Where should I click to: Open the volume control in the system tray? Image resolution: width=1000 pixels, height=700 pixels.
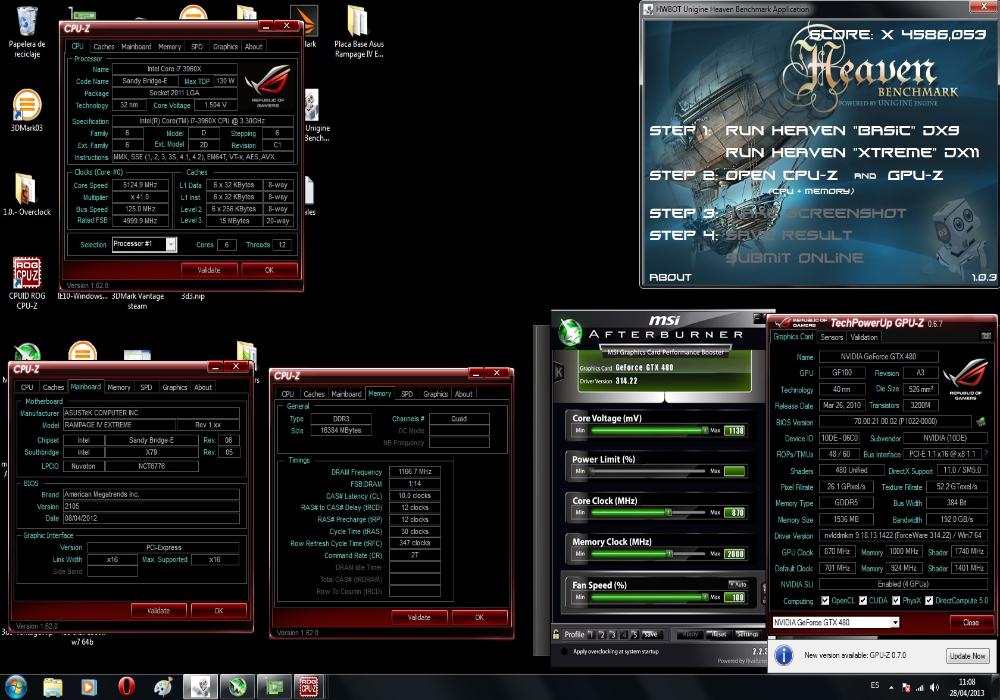click(934, 687)
